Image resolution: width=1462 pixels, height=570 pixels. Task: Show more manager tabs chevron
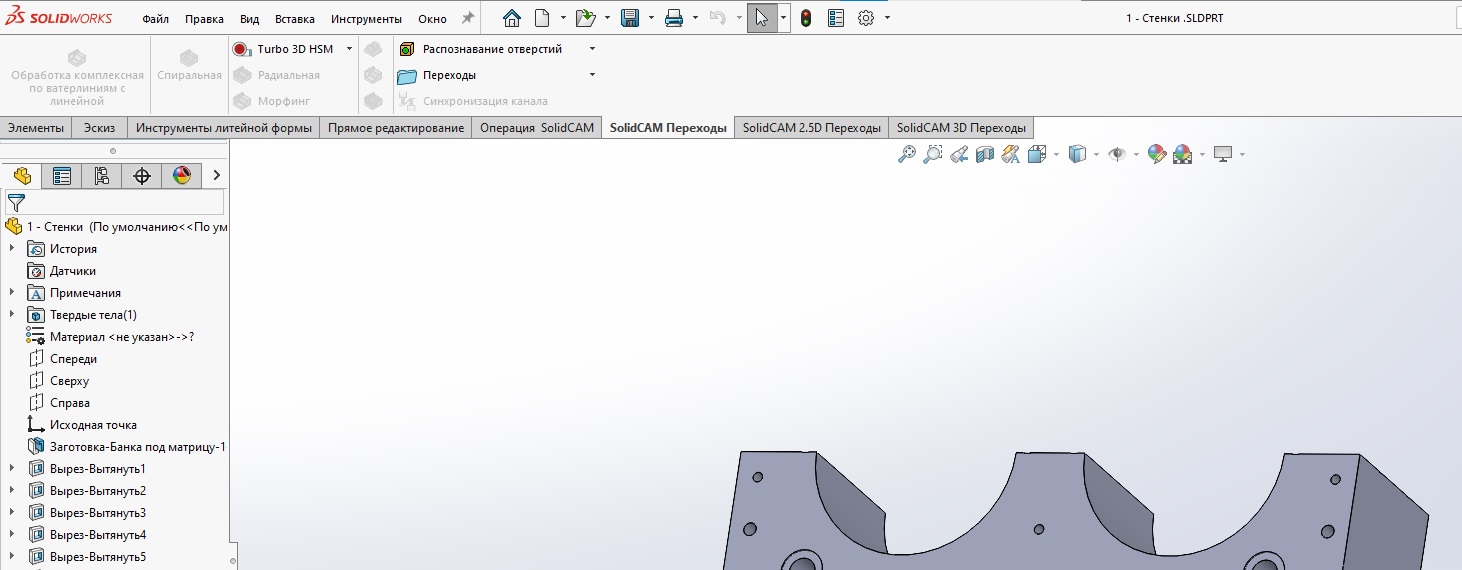(x=217, y=176)
